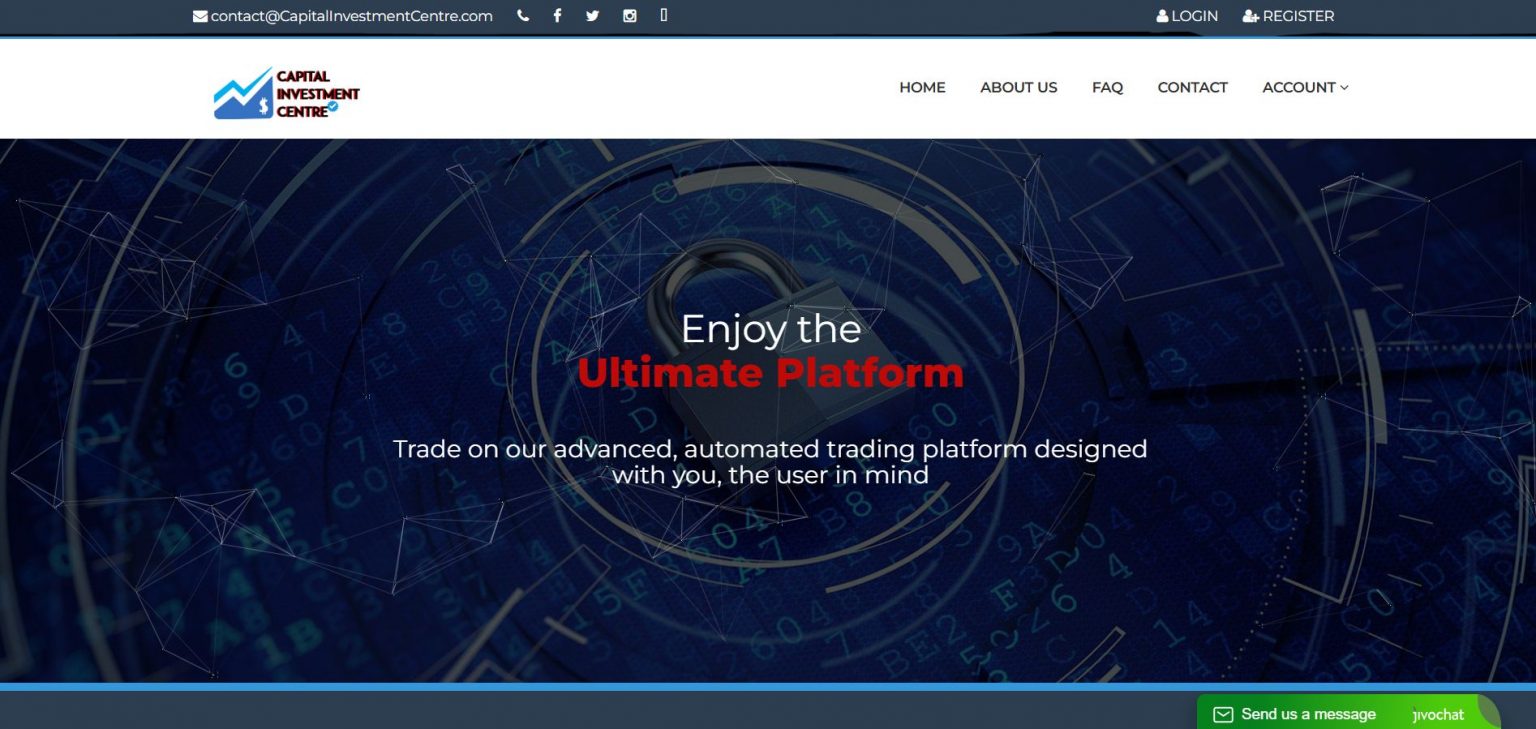The height and width of the screenshot is (729, 1536).
Task: Click the envelope icon in chat widget
Action: point(1222,714)
